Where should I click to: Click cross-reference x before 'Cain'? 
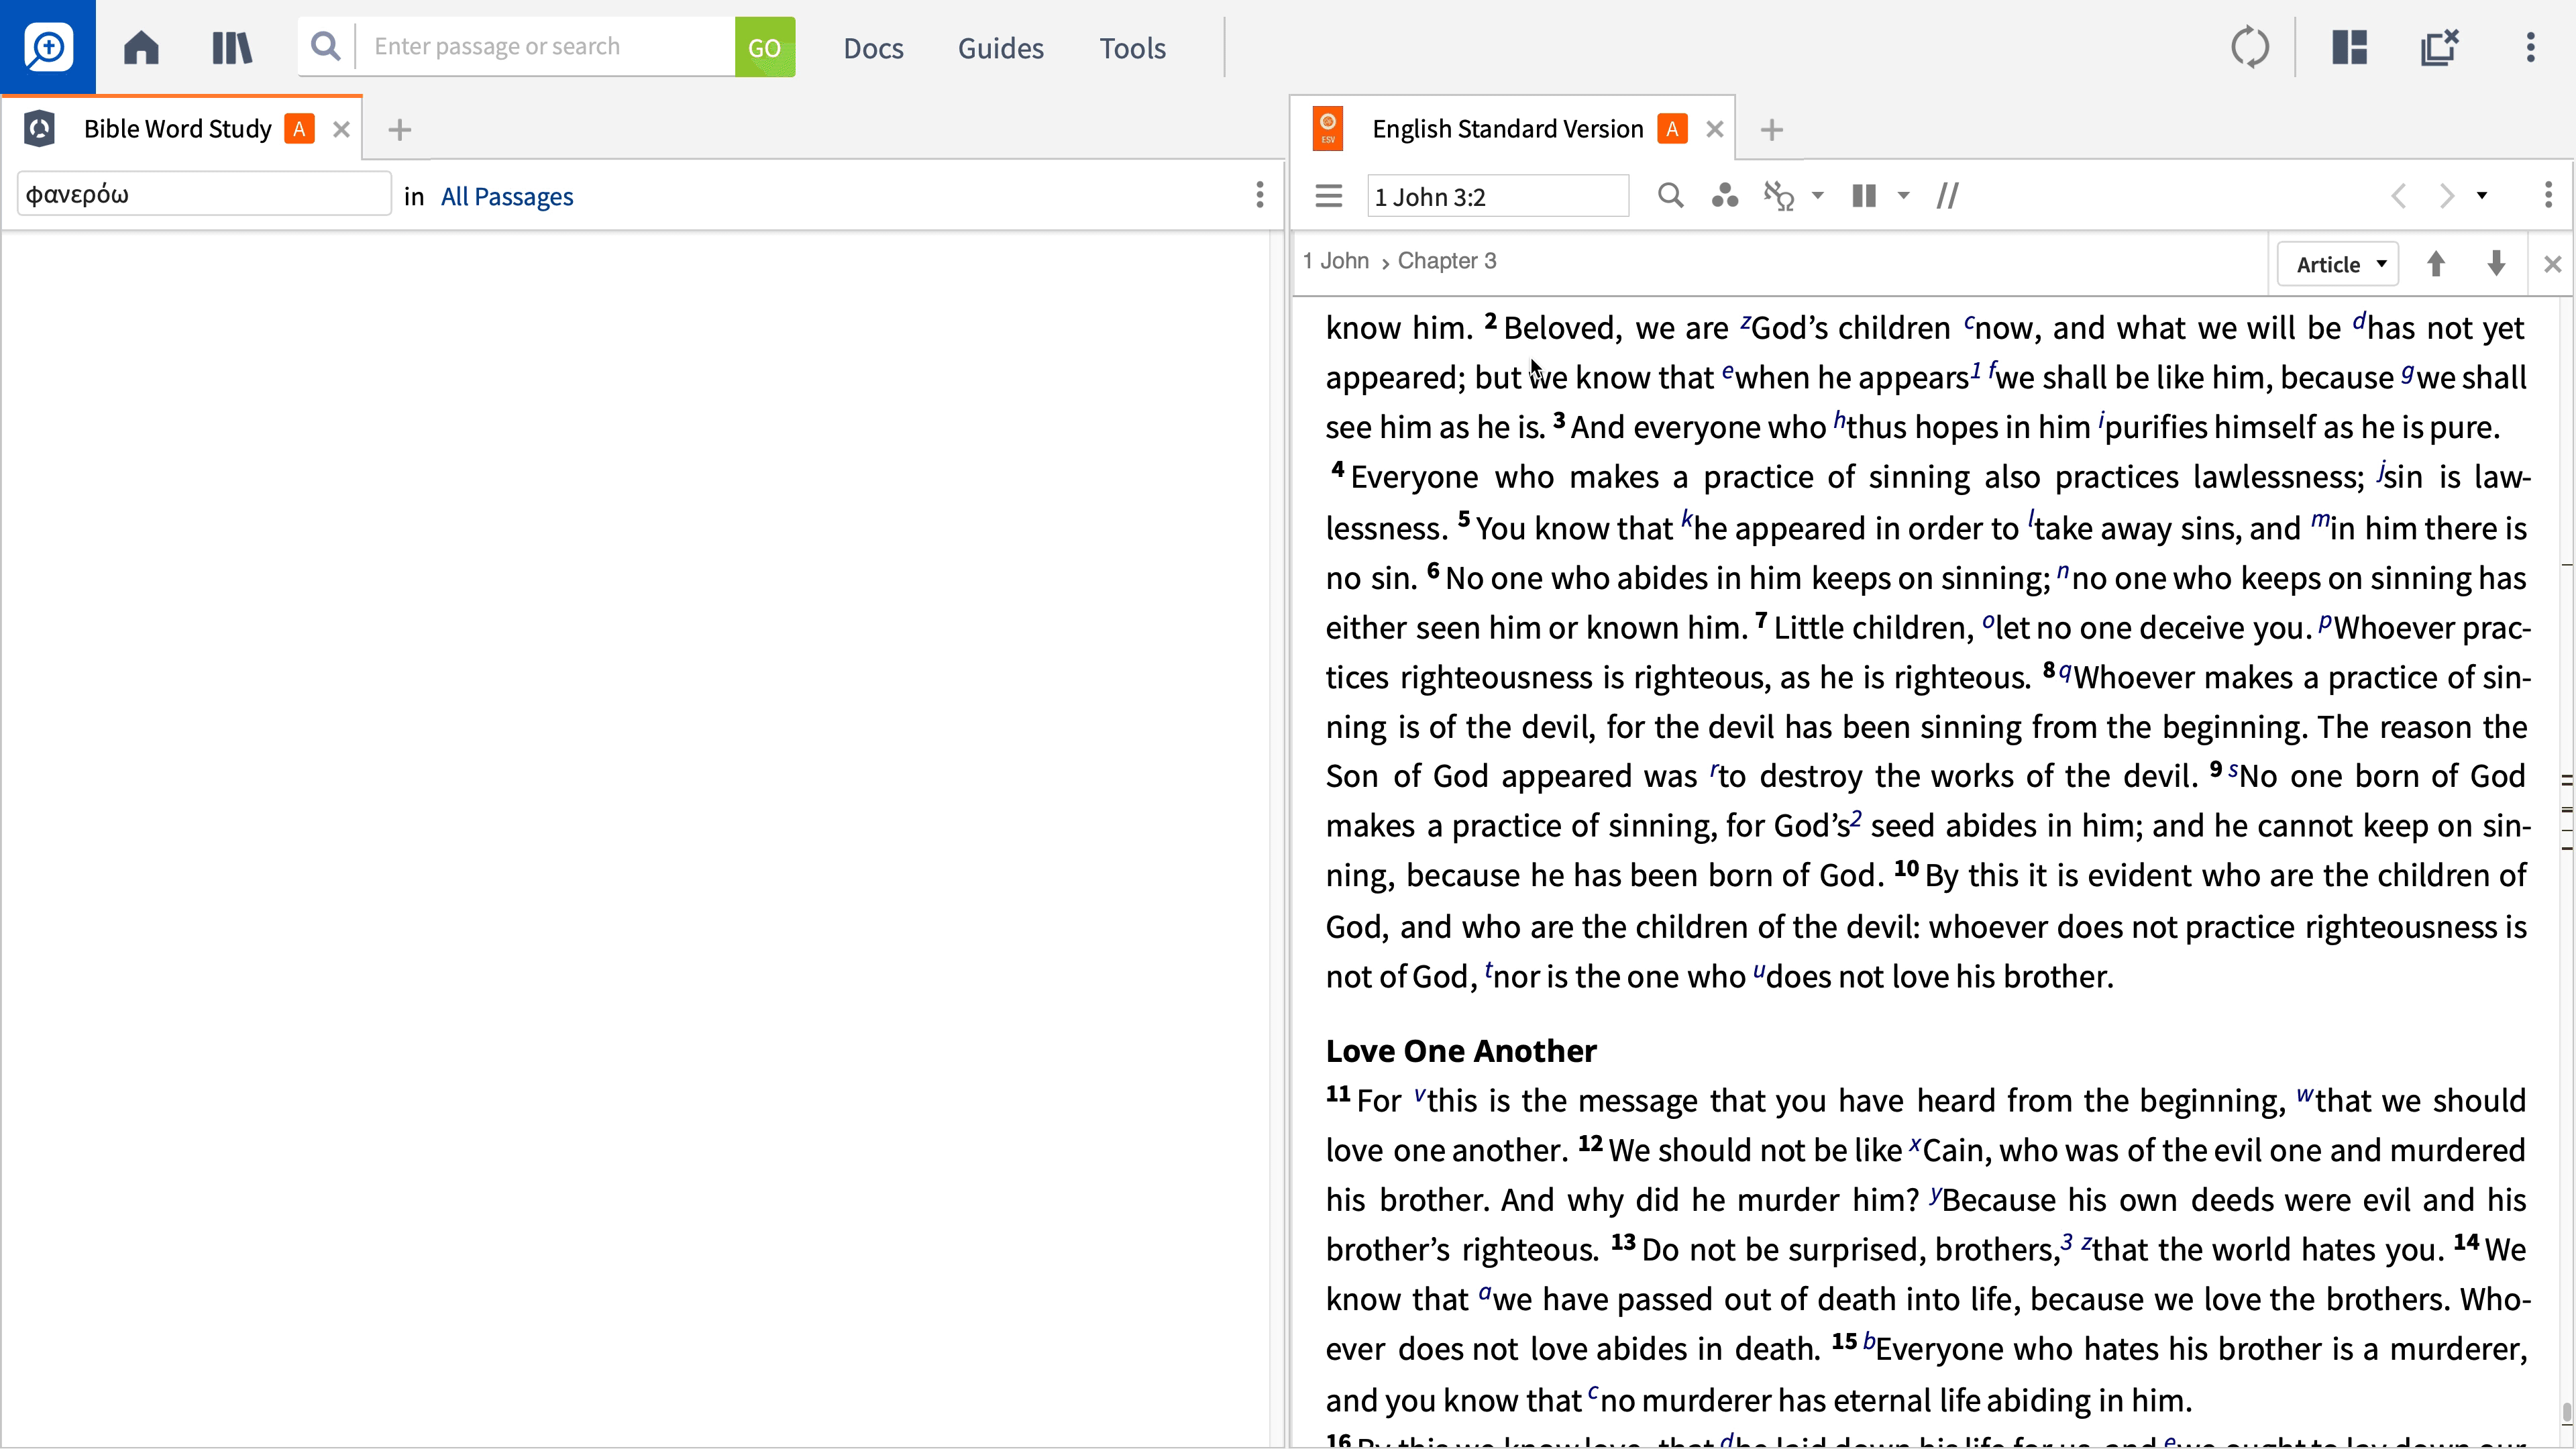point(1915,1144)
